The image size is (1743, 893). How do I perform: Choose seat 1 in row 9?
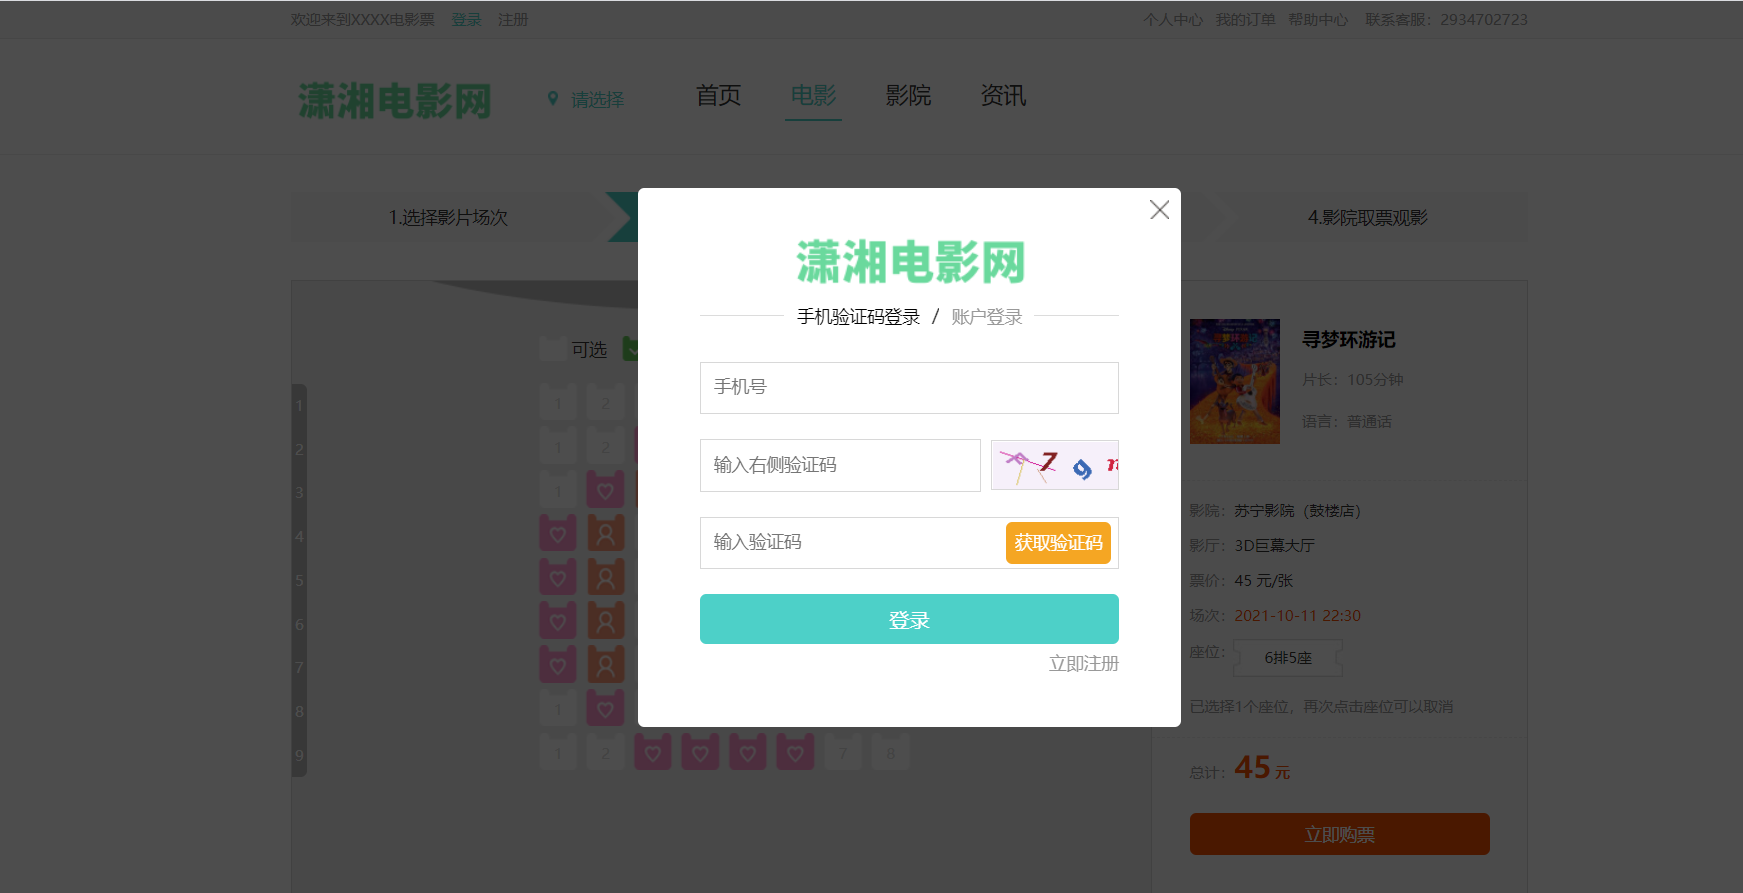pos(558,752)
